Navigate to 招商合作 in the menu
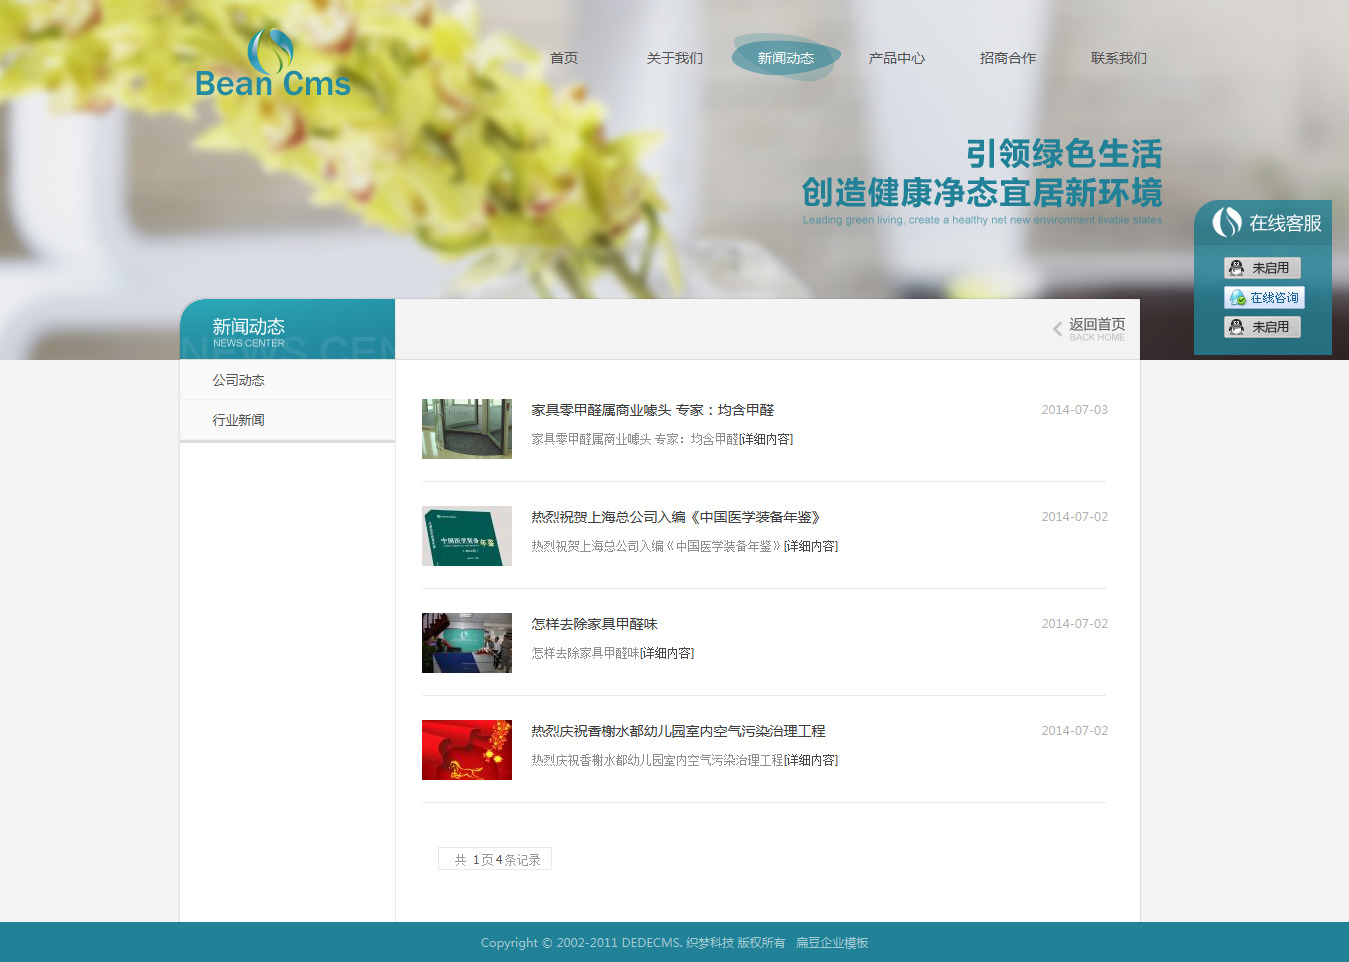 (x=1008, y=58)
